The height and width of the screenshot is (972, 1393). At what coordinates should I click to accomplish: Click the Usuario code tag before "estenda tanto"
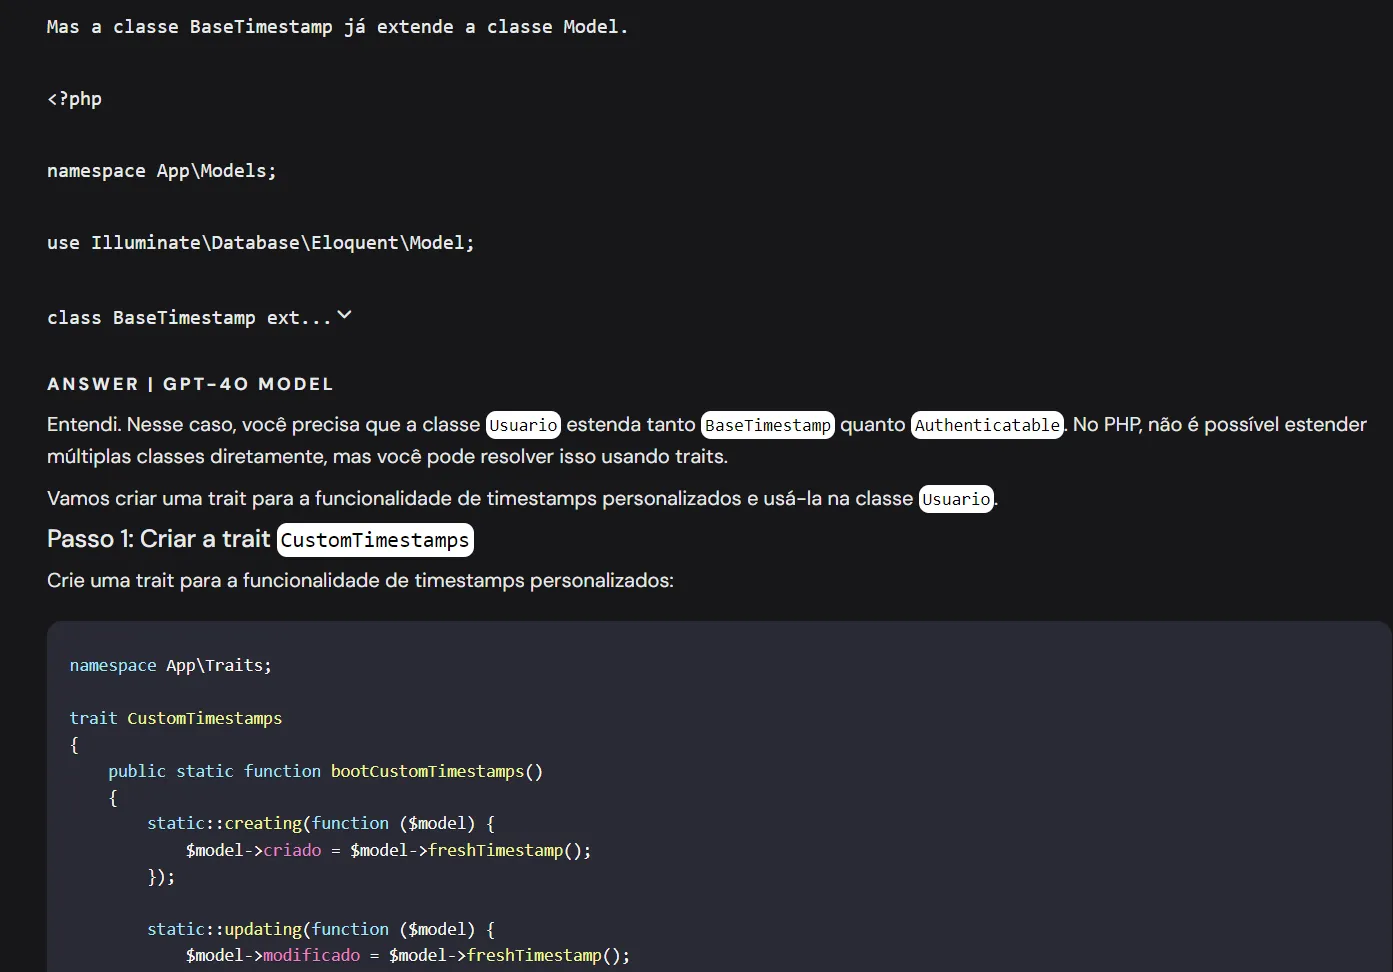[523, 425]
